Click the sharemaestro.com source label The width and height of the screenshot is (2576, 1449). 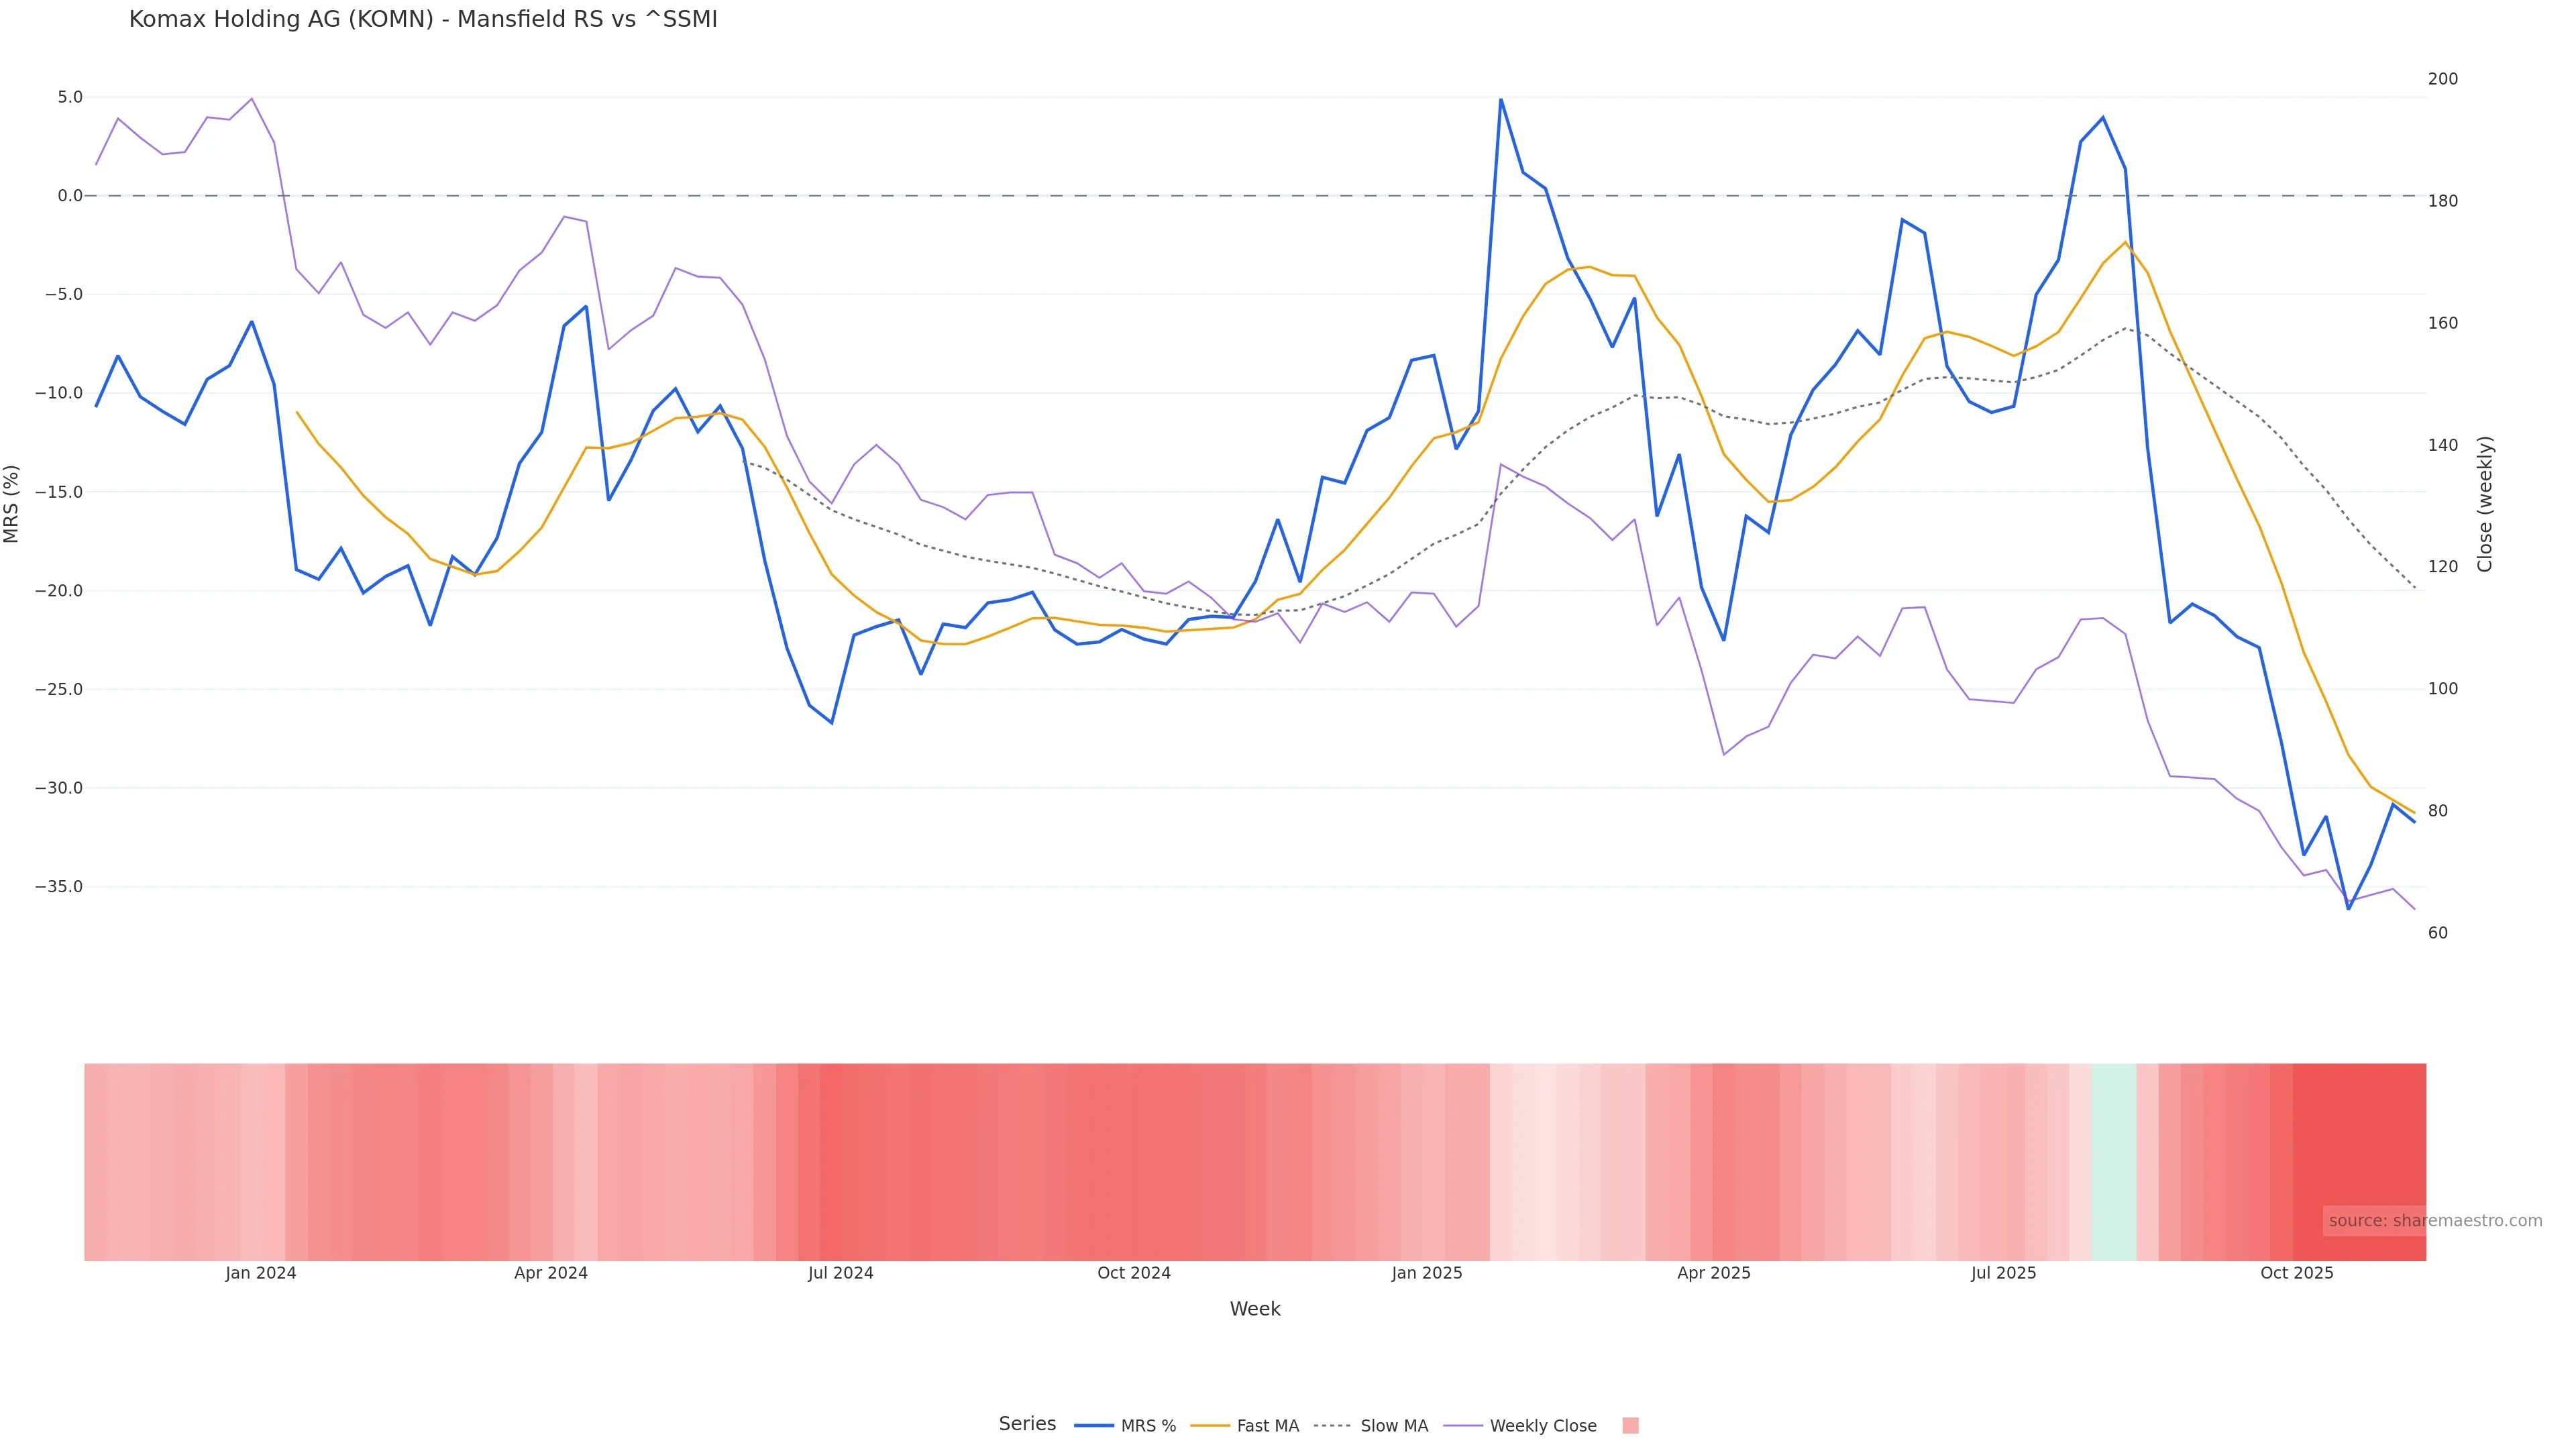[x=2434, y=1221]
